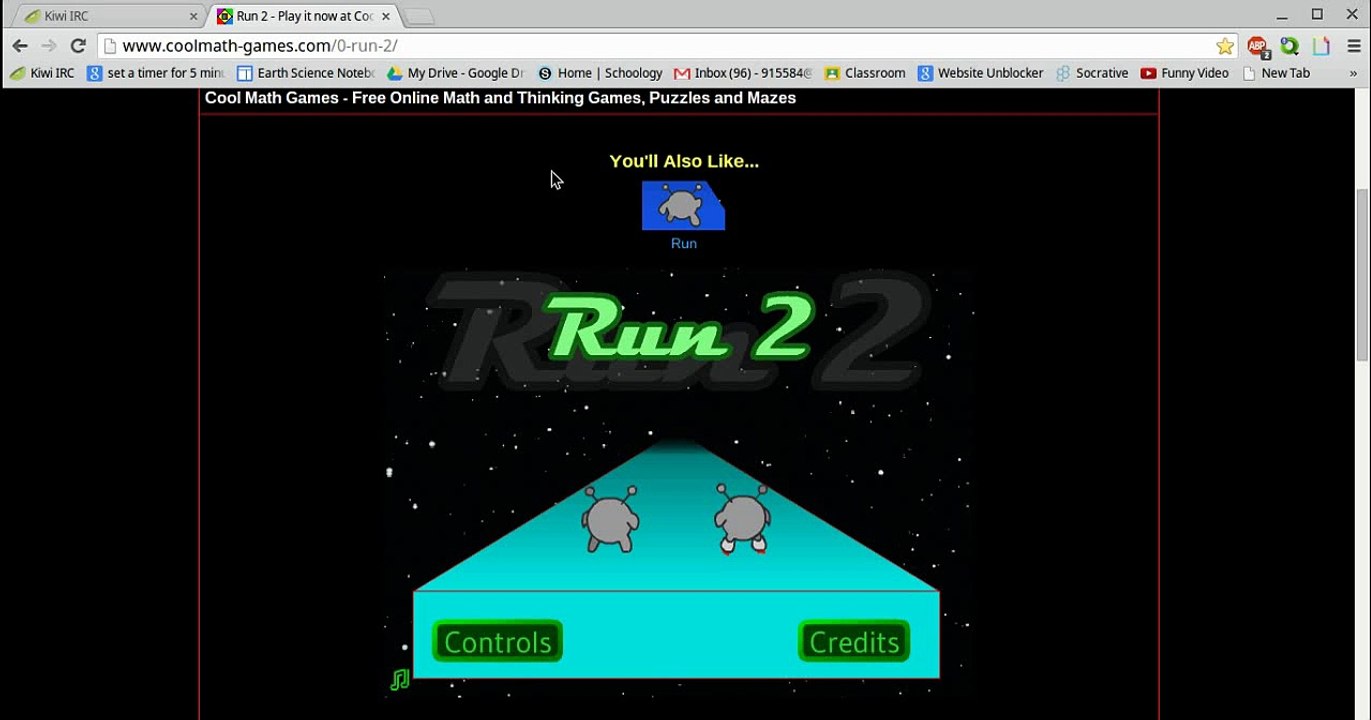This screenshot has width=1371, height=720.
Task: Close the Run 2 tab
Action: [386, 16]
